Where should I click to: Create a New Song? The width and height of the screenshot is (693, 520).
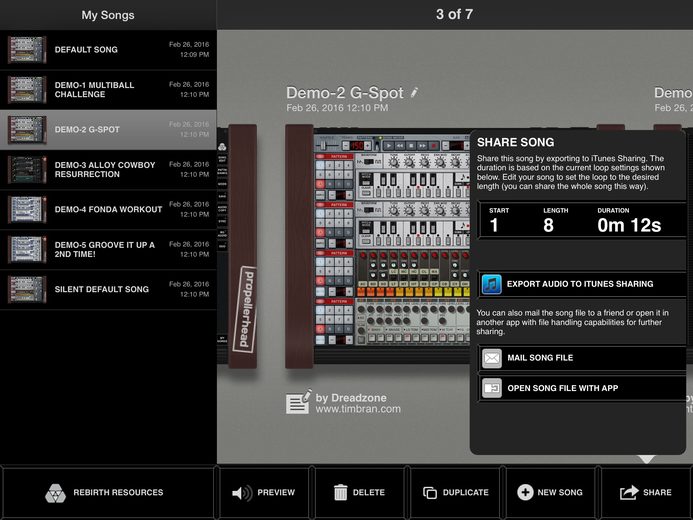tap(551, 492)
